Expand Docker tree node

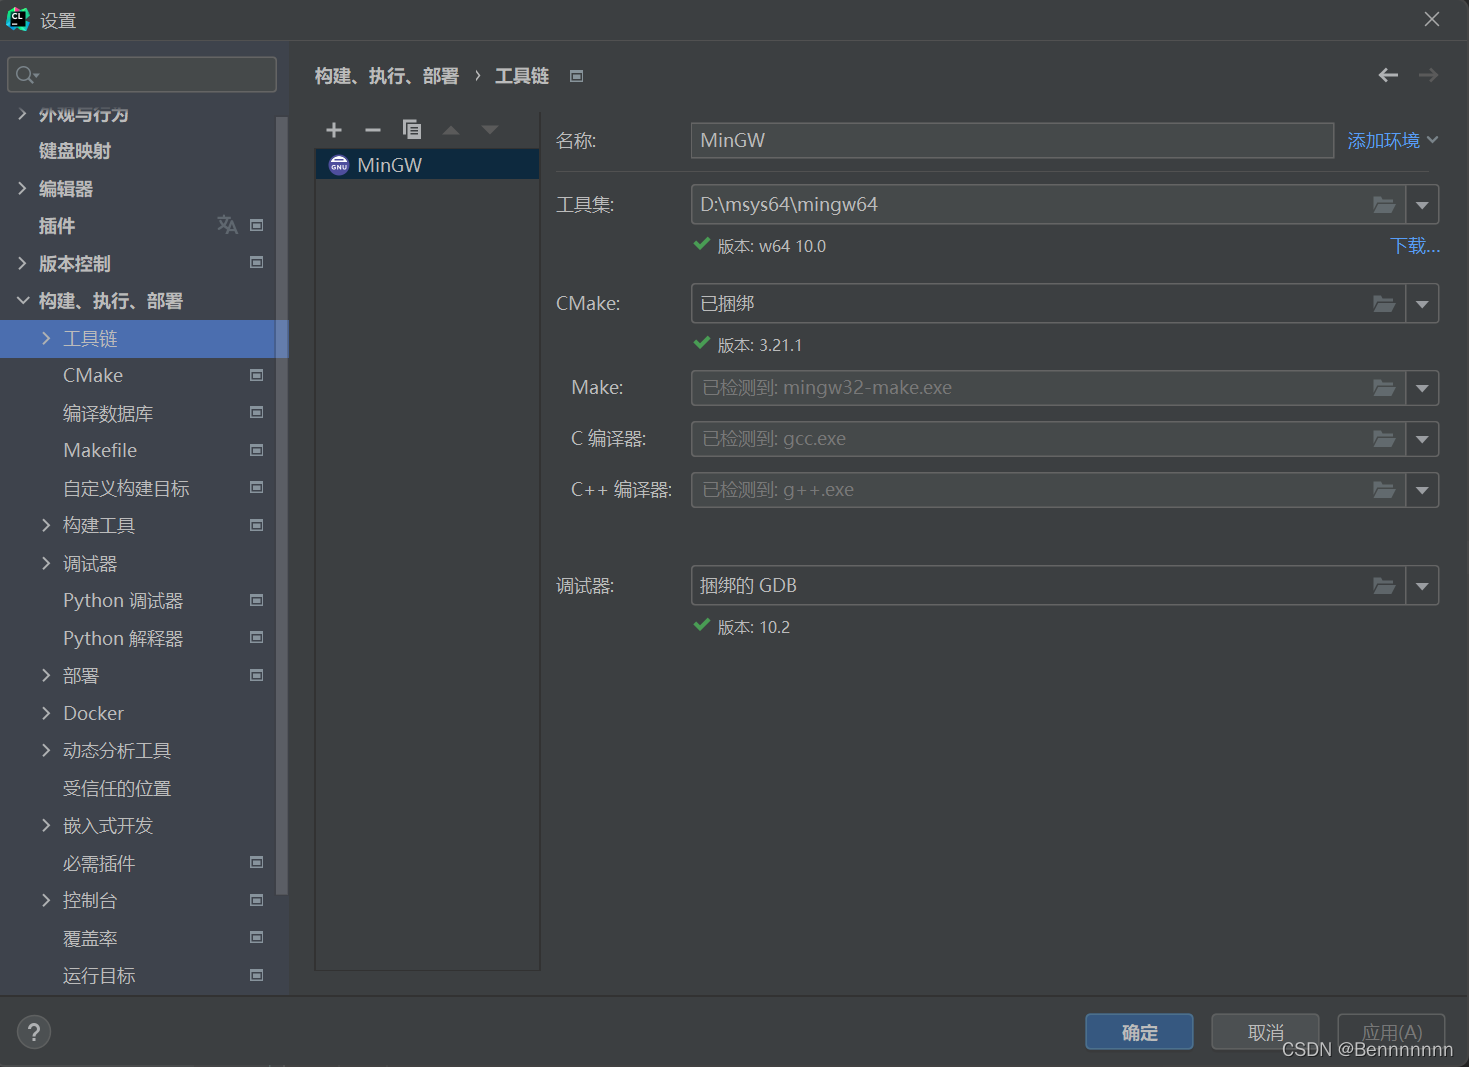tap(46, 713)
